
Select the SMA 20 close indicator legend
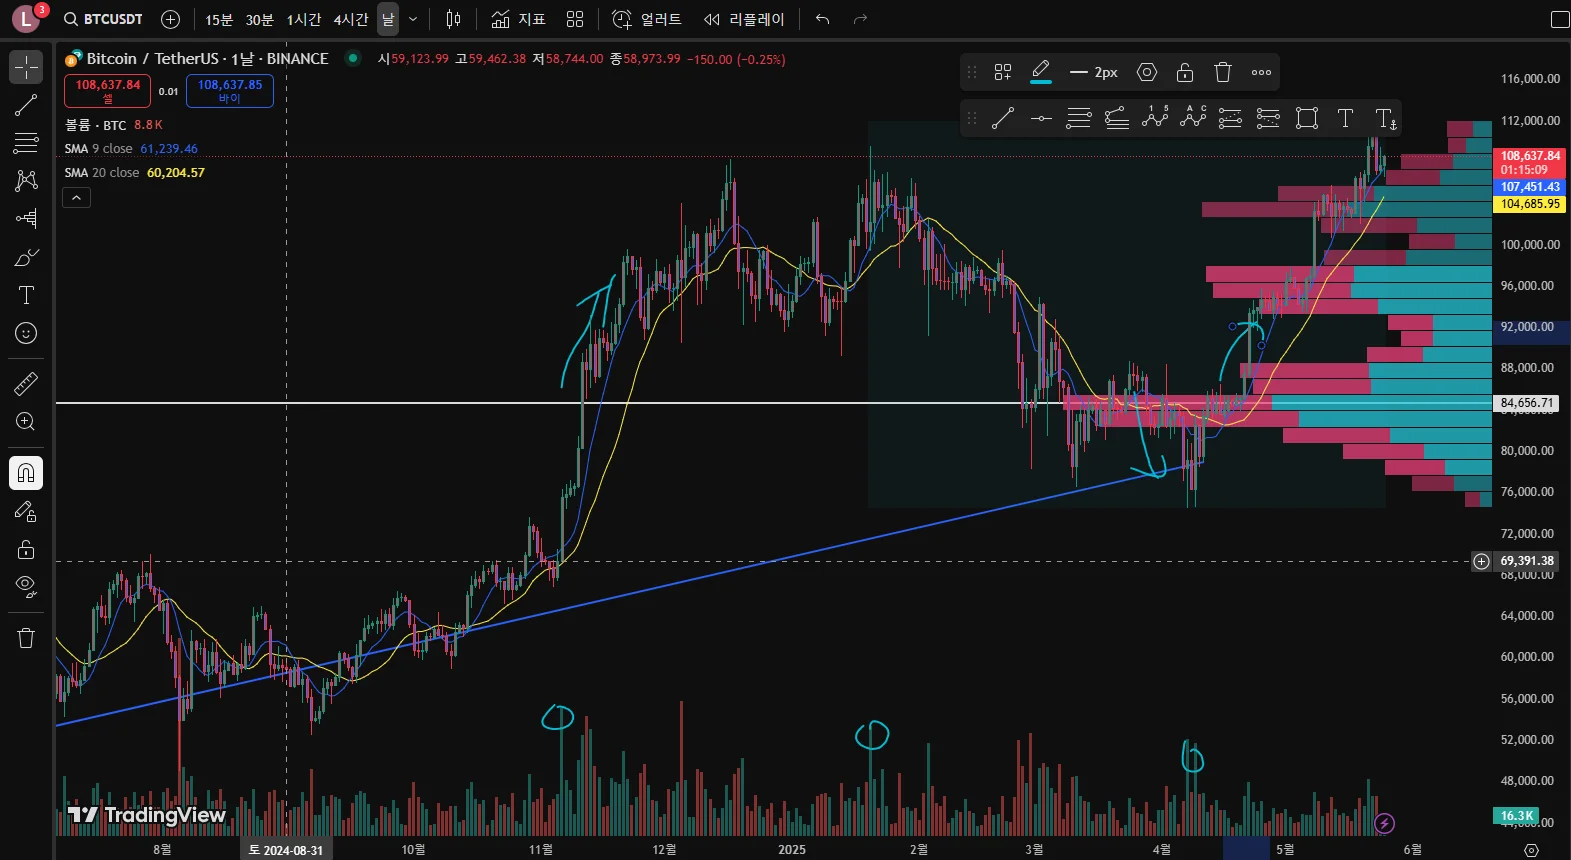(x=134, y=172)
